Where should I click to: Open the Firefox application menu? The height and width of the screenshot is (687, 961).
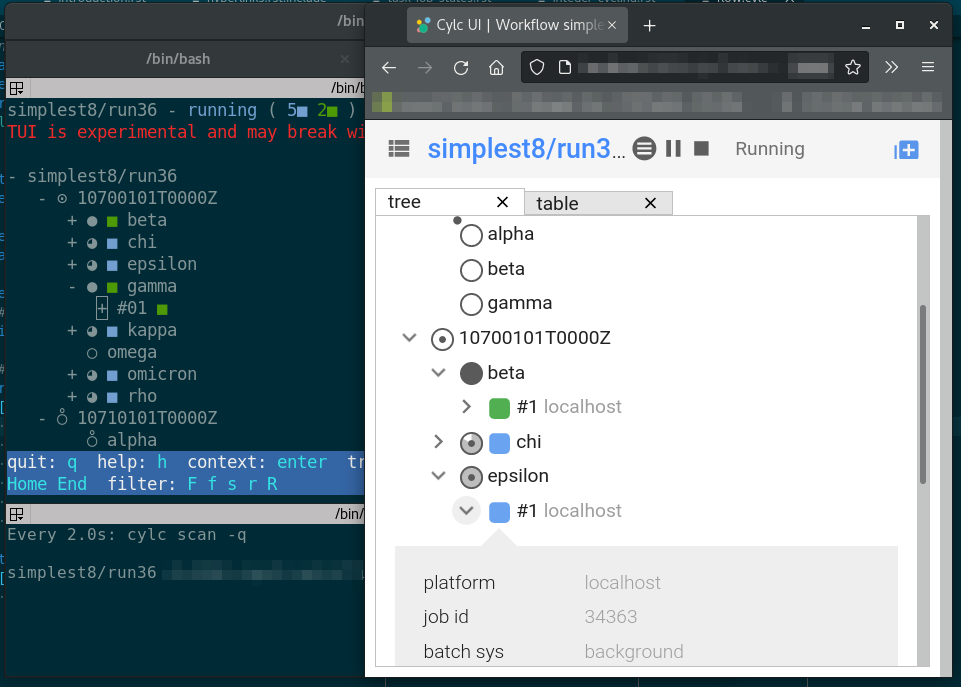click(x=928, y=67)
